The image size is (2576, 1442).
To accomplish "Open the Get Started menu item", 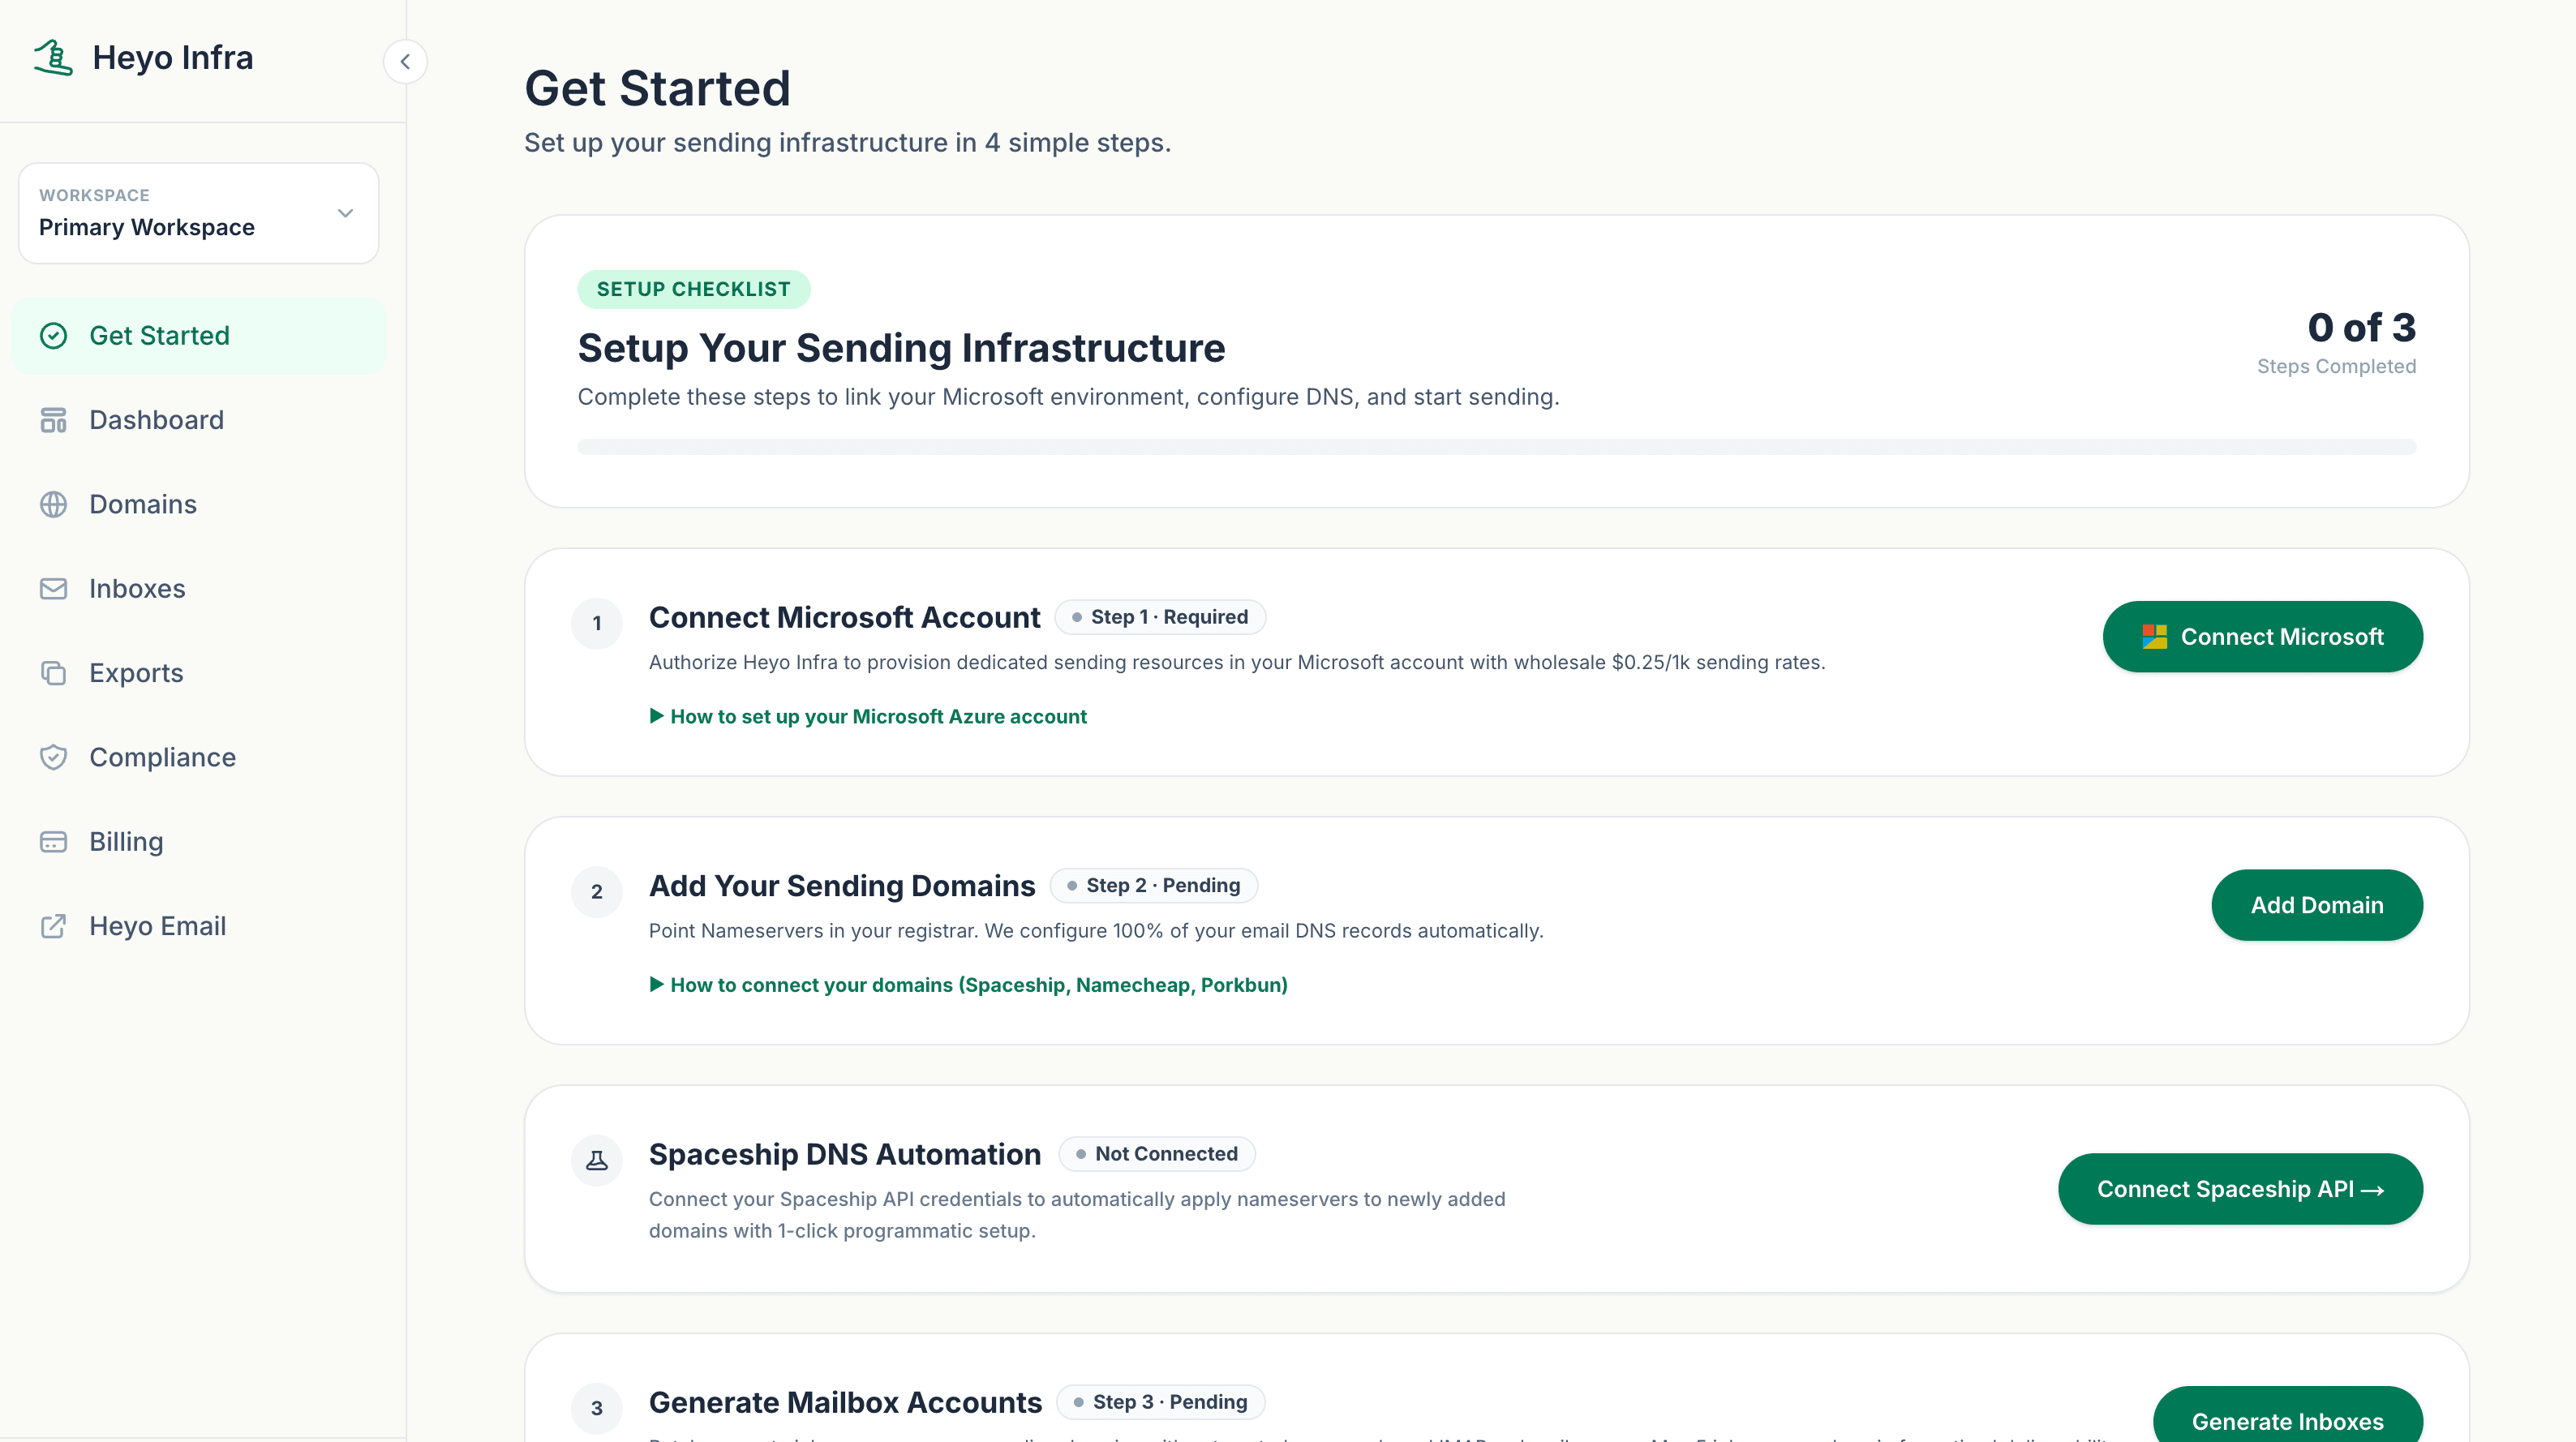I will (198, 336).
